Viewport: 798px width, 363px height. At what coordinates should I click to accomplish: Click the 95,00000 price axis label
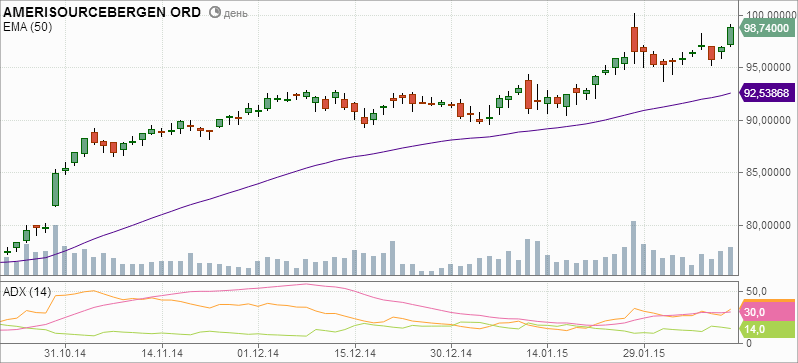pos(768,67)
